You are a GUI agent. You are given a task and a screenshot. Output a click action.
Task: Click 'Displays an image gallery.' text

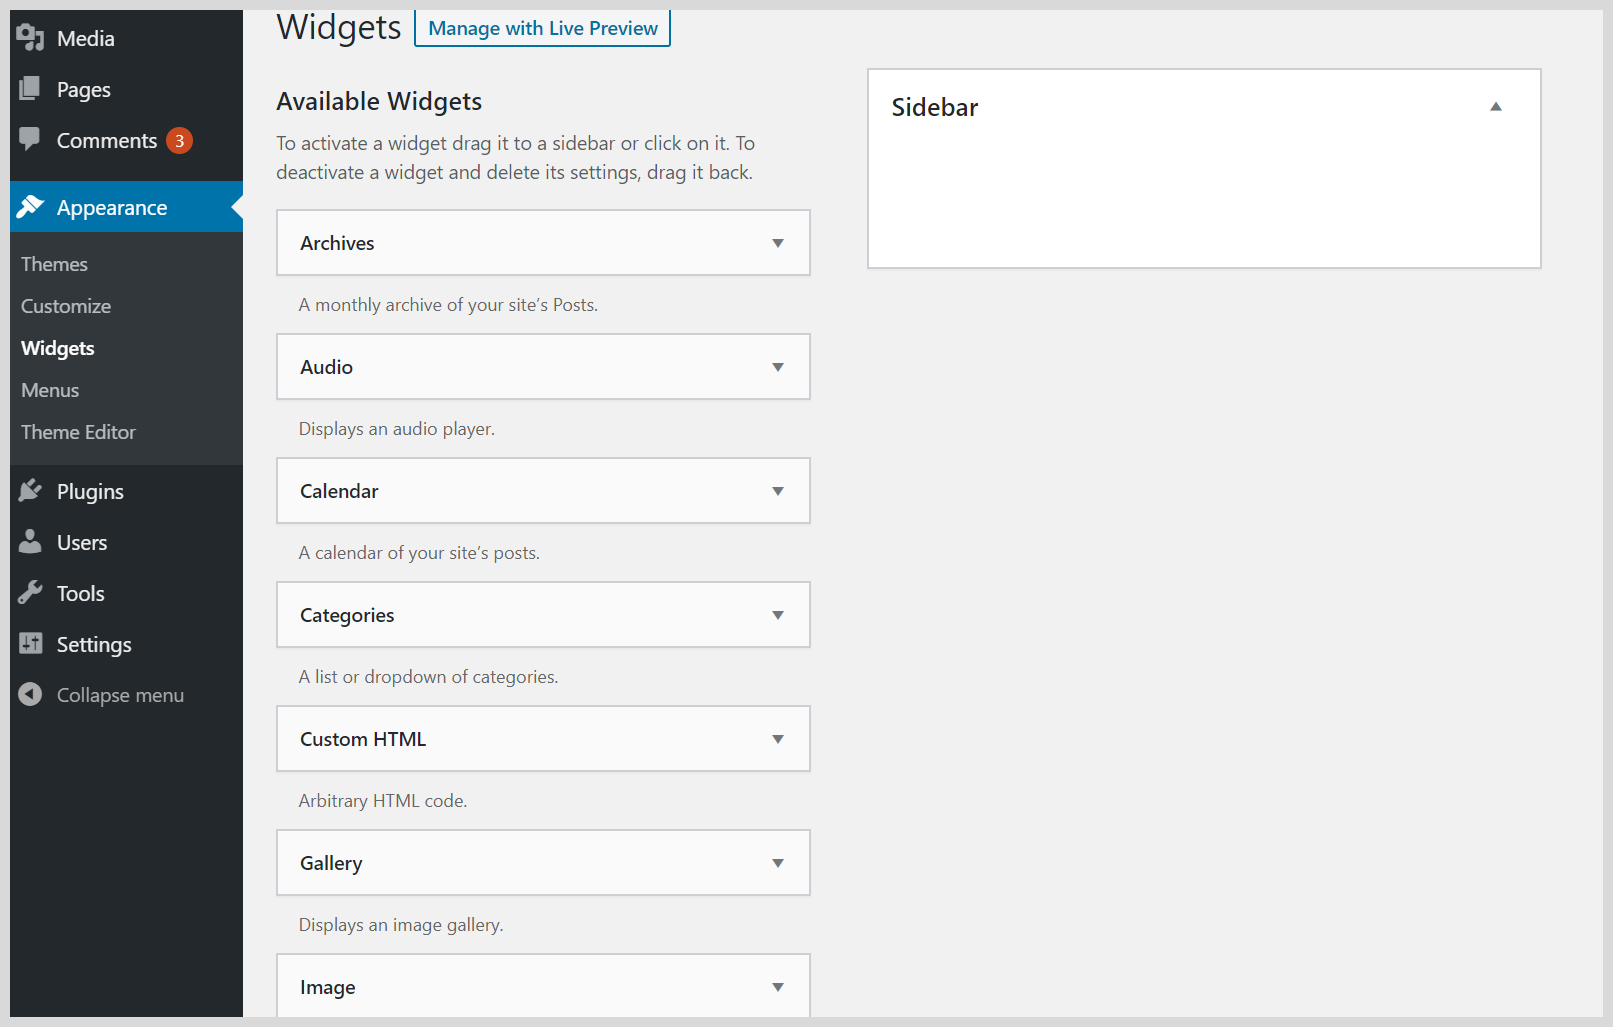pyautogui.click(x=401, y=925)
